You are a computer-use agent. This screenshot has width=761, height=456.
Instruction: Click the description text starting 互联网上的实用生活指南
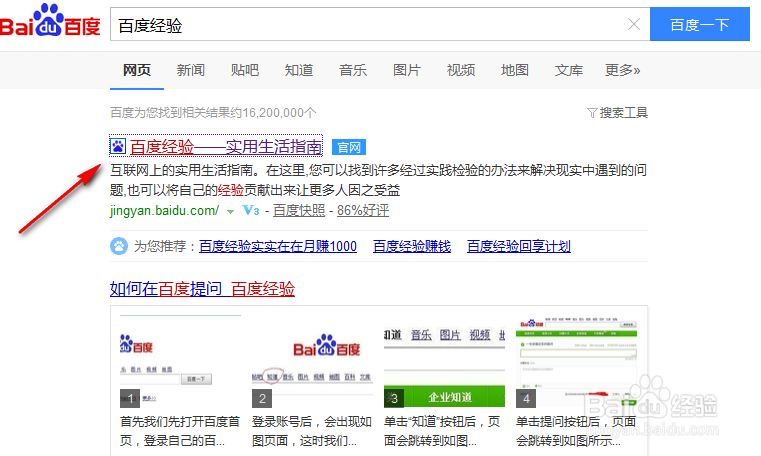tap(379, 180)
